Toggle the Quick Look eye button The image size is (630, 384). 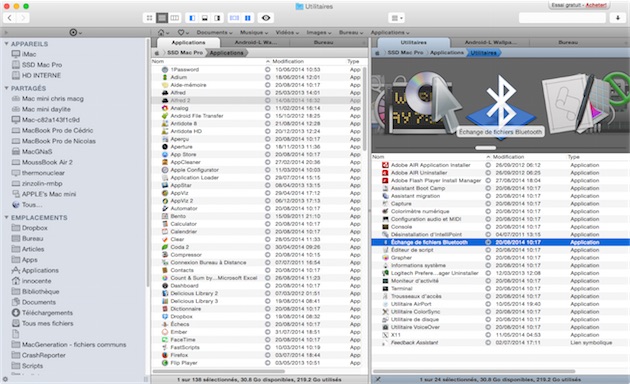tap(266, 18)
